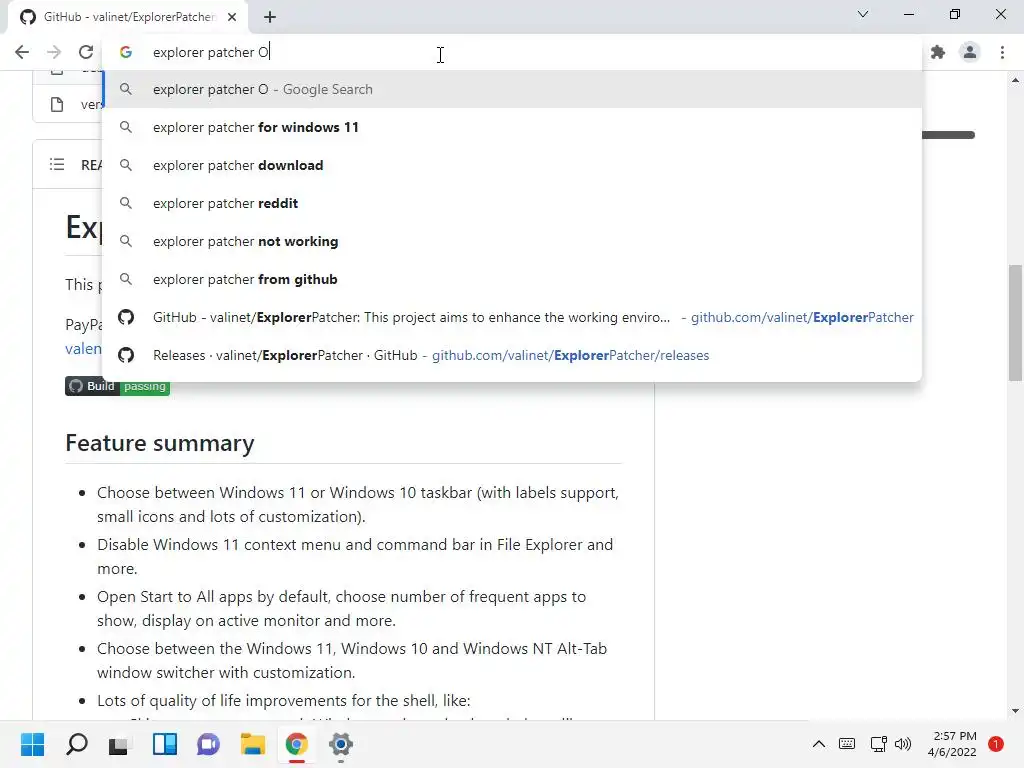Screen dimensions: 1024x768
Task: Select 'explorer patcher for windows 11' suggestion
Action: [513, 127]
